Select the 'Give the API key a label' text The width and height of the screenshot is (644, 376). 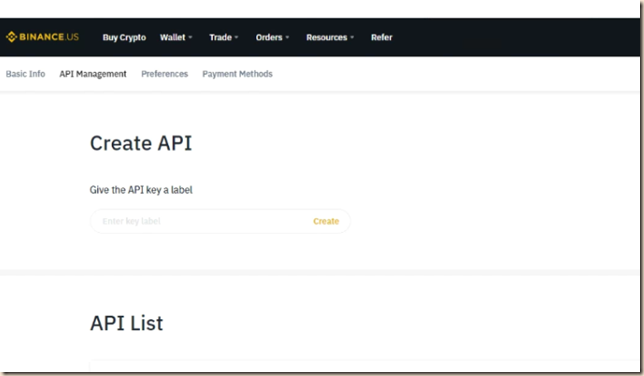(x=141, y=190)
